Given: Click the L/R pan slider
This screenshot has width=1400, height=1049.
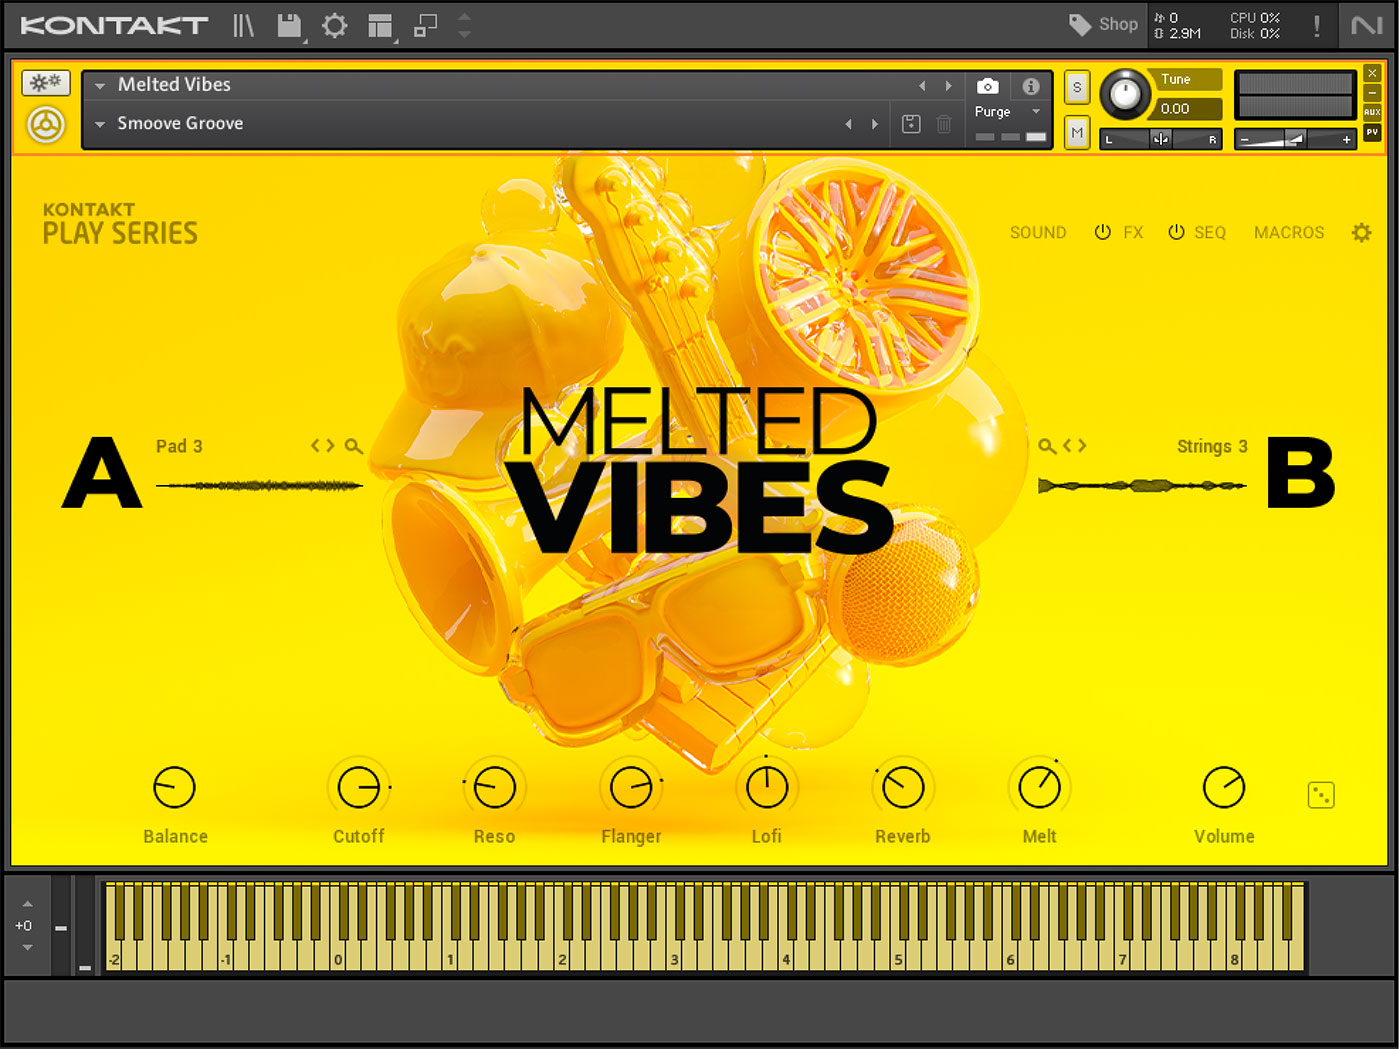Looking at the screenshot, I should tap(1160, 139).
